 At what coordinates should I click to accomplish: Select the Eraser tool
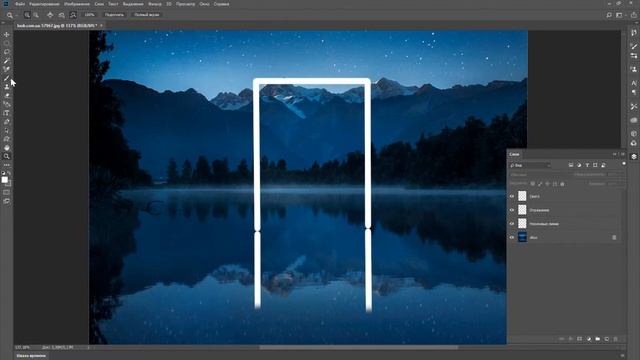pyautogui.click(x=7, y=96)
